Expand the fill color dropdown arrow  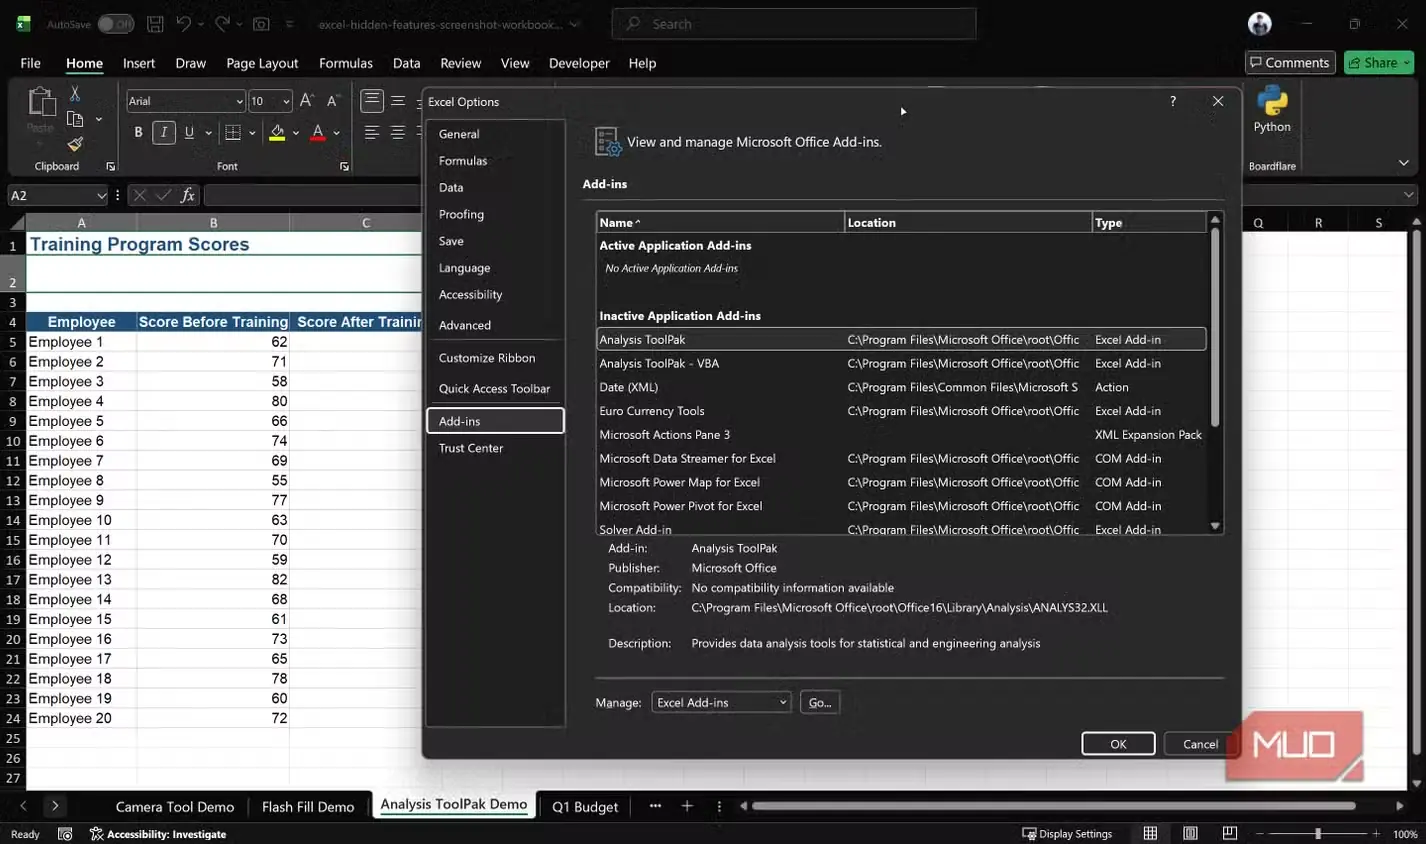click(296, 132)
